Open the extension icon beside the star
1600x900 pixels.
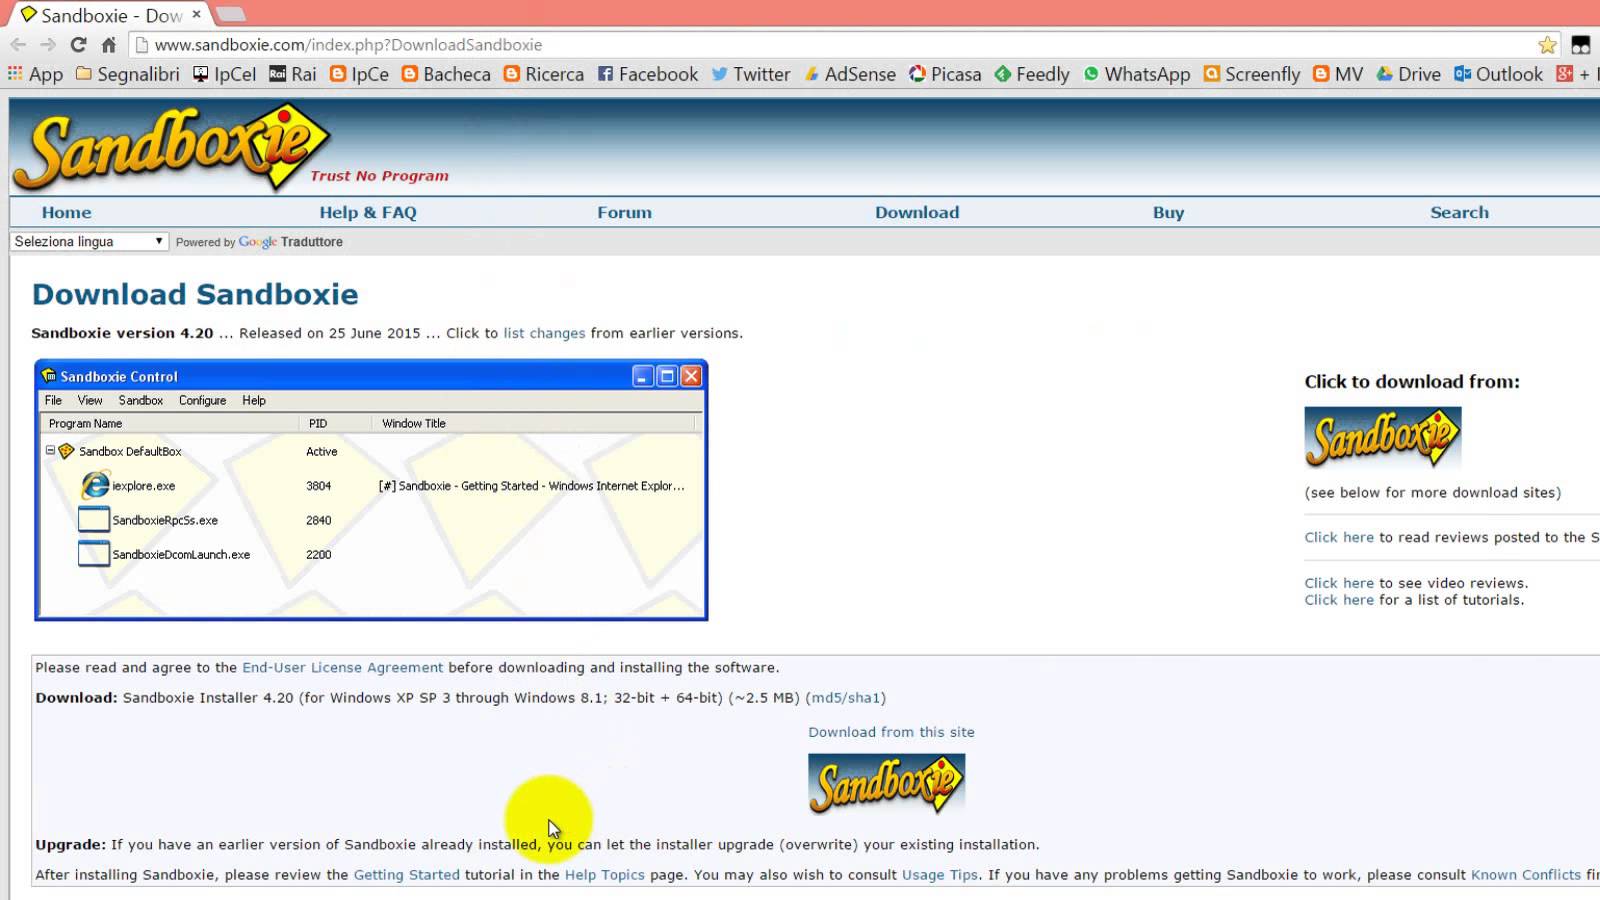point(1581,45)
